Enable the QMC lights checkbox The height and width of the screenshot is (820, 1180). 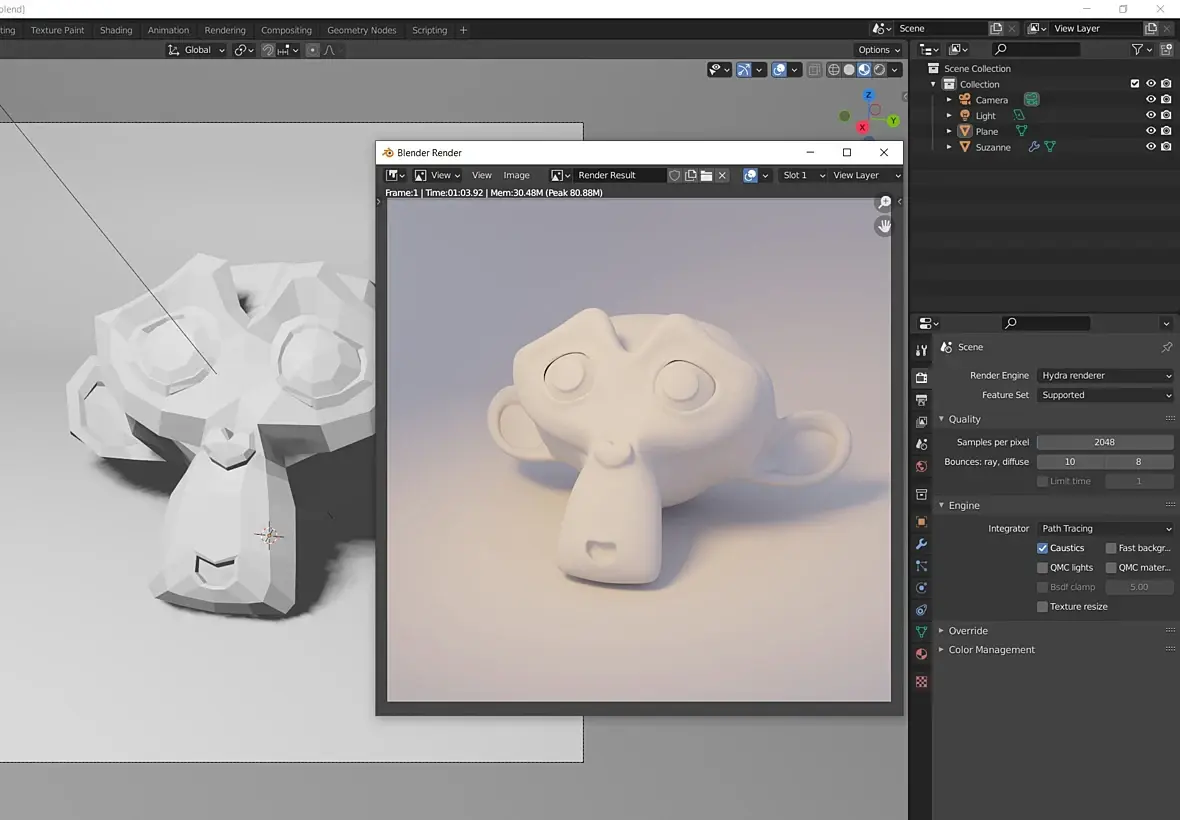point(1042,568)
